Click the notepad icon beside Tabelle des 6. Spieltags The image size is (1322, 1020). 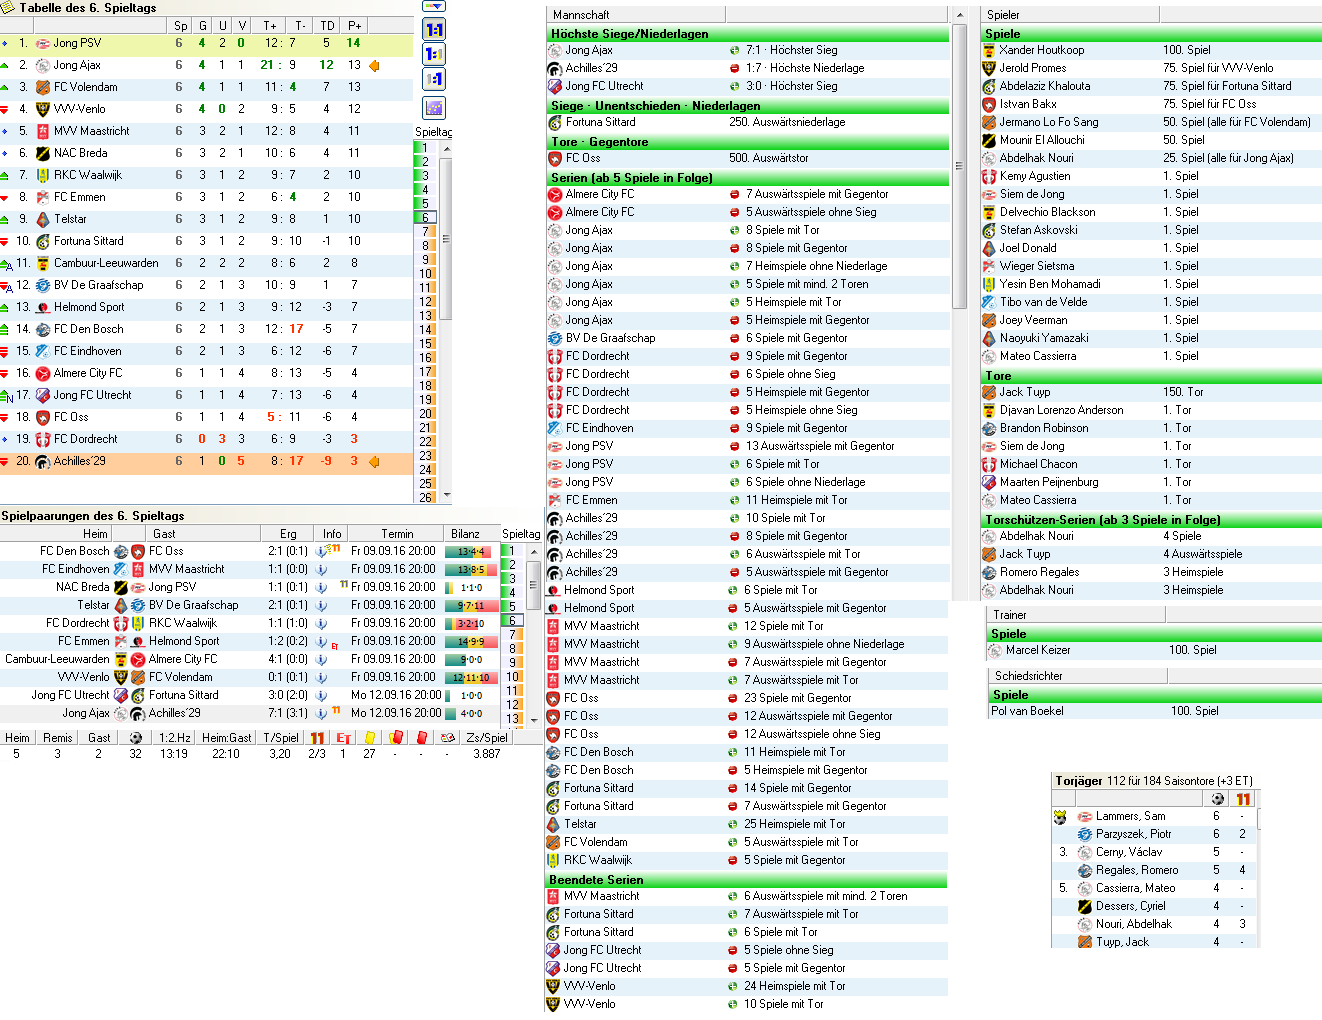[x=8, y=7]
